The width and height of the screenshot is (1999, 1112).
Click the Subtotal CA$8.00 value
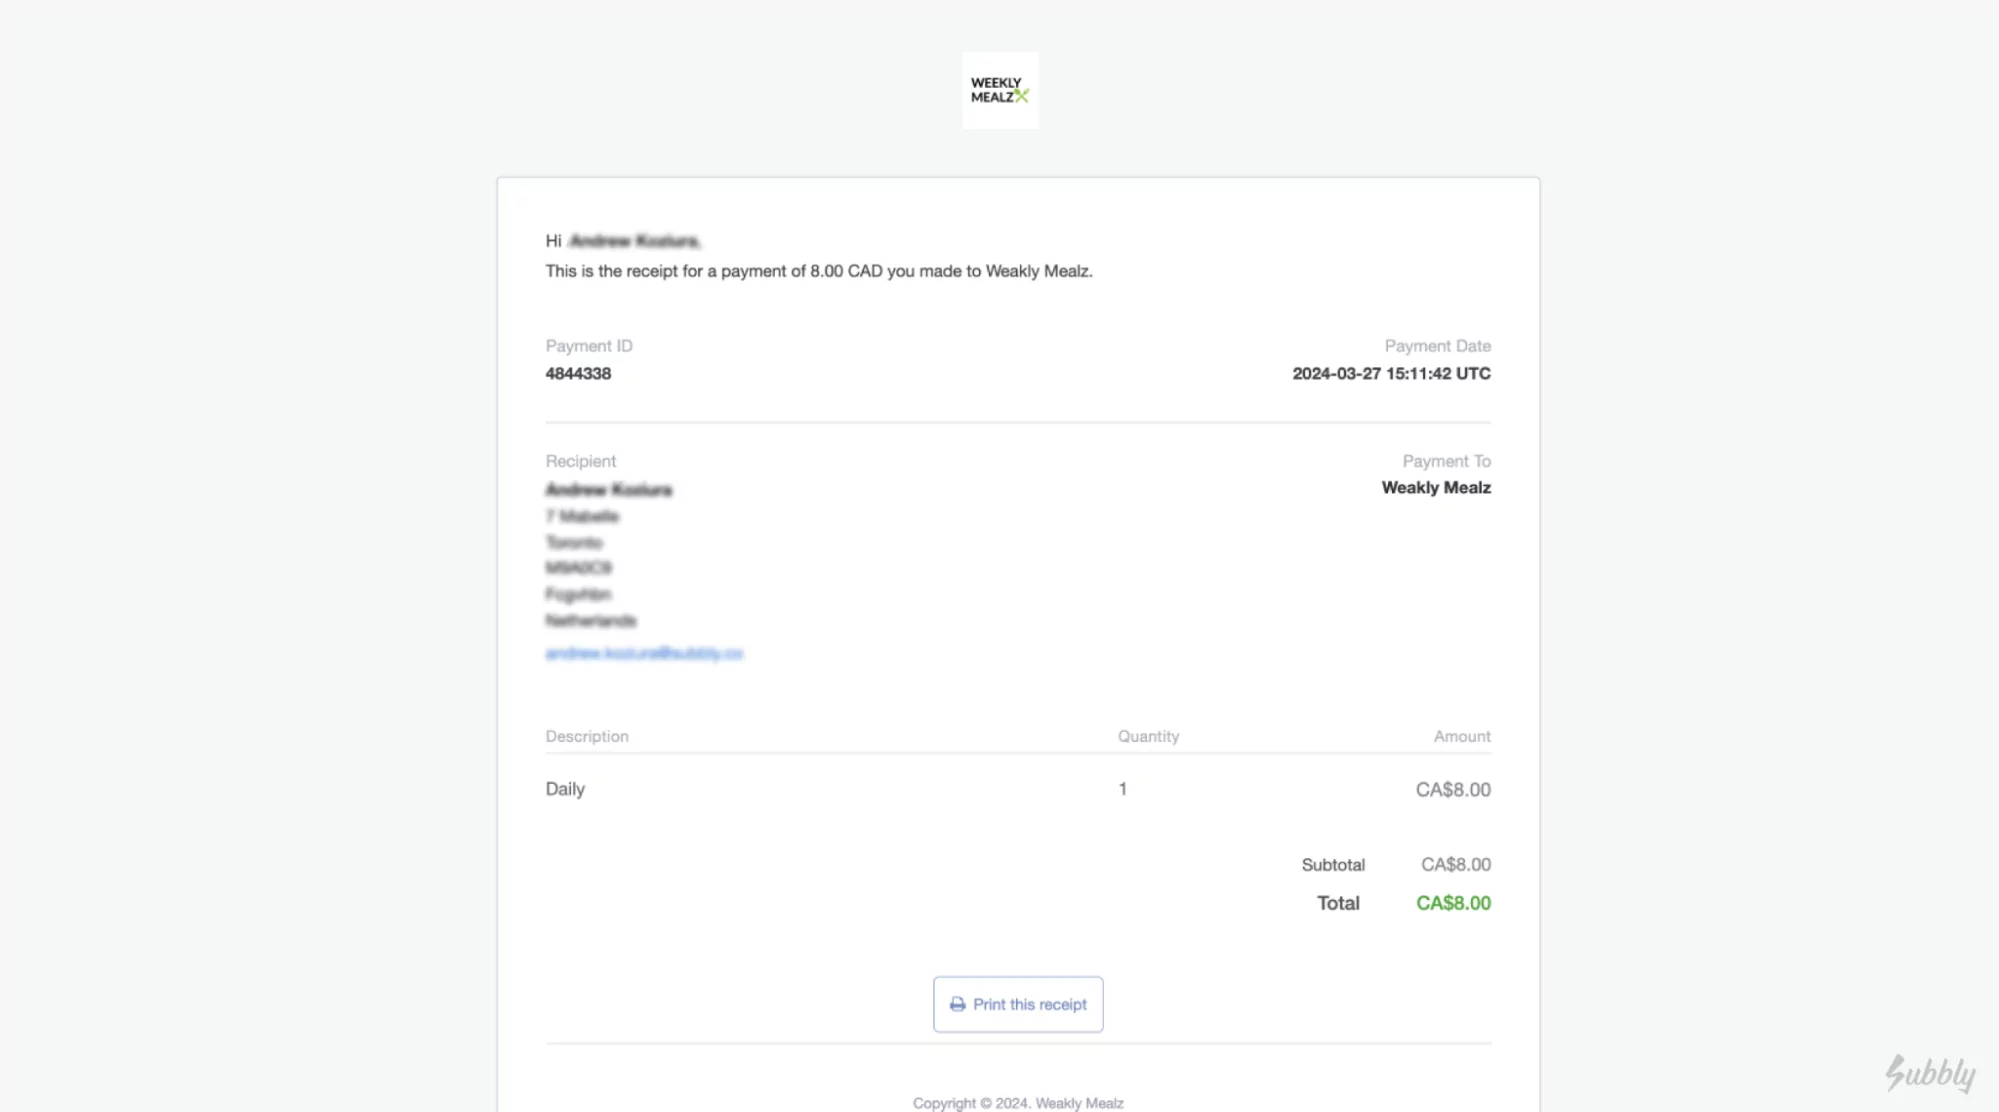click(x=1455, y=864)
